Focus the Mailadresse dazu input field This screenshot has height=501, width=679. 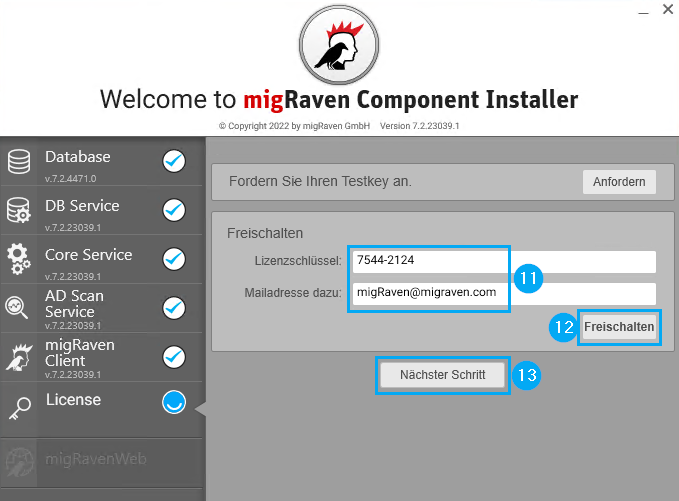(504, 294)
